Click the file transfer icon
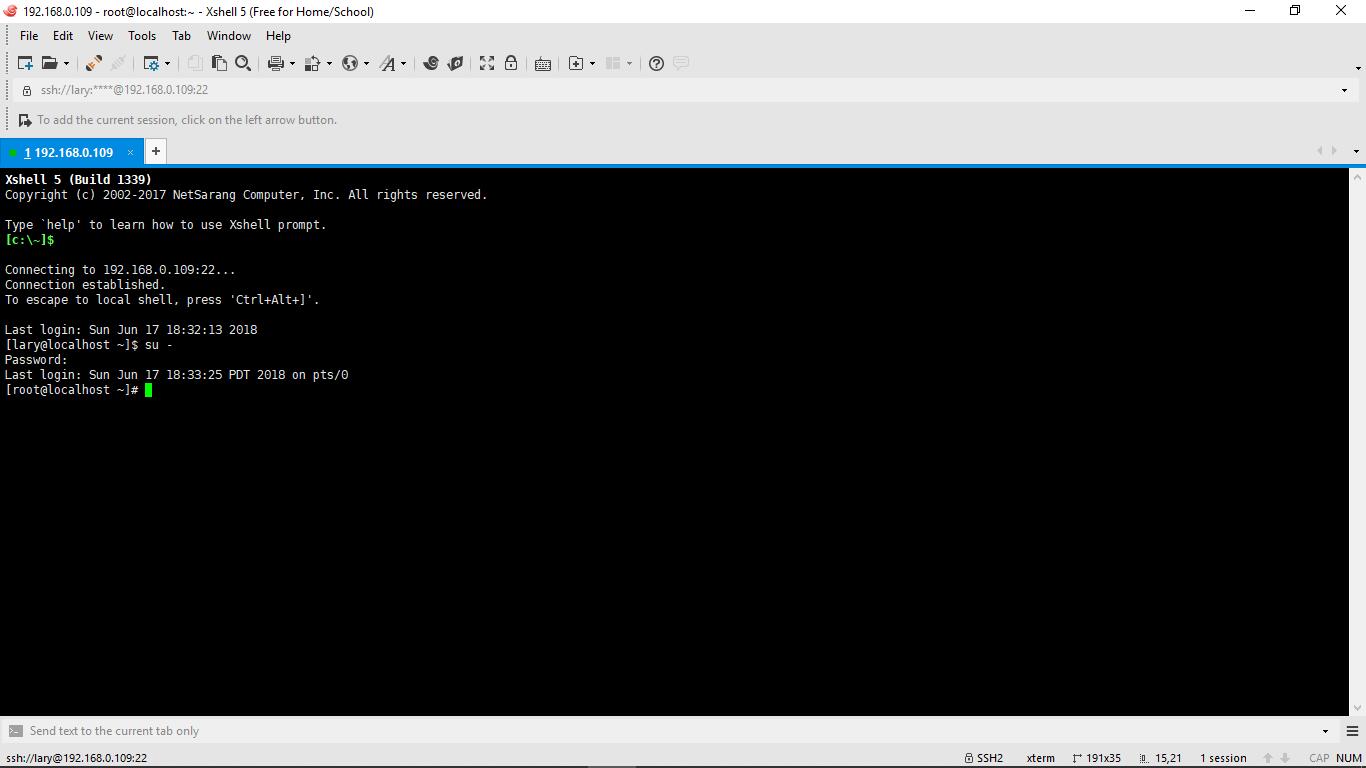 (312, 63)
